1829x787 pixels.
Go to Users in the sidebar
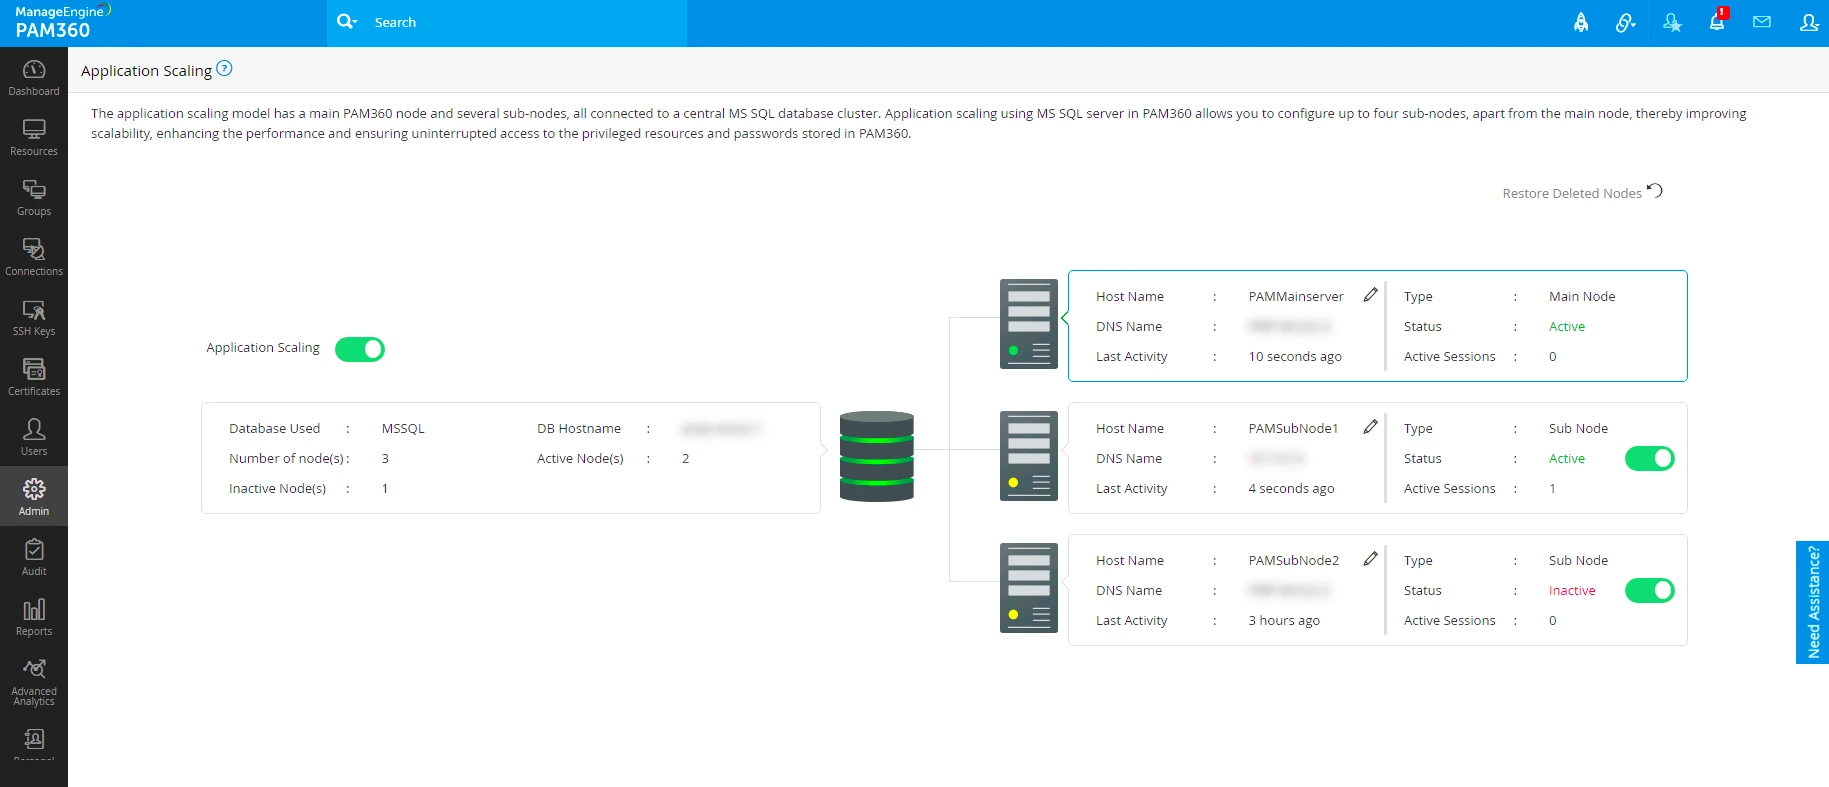coord(34,437)
